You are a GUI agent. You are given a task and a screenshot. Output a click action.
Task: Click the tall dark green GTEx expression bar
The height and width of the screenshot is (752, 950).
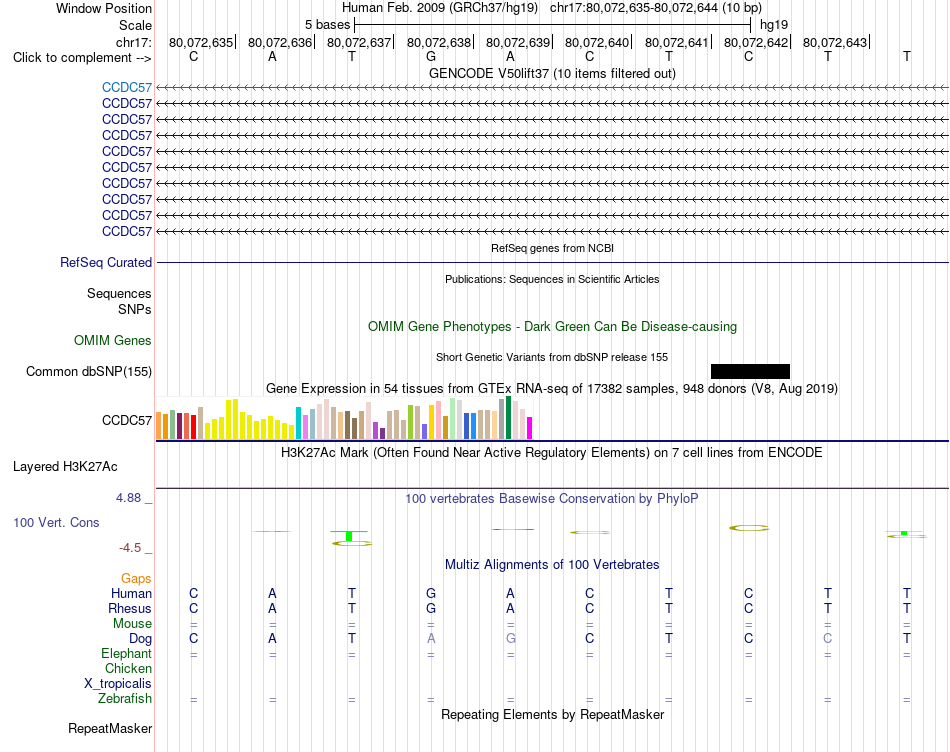point(509,418)
